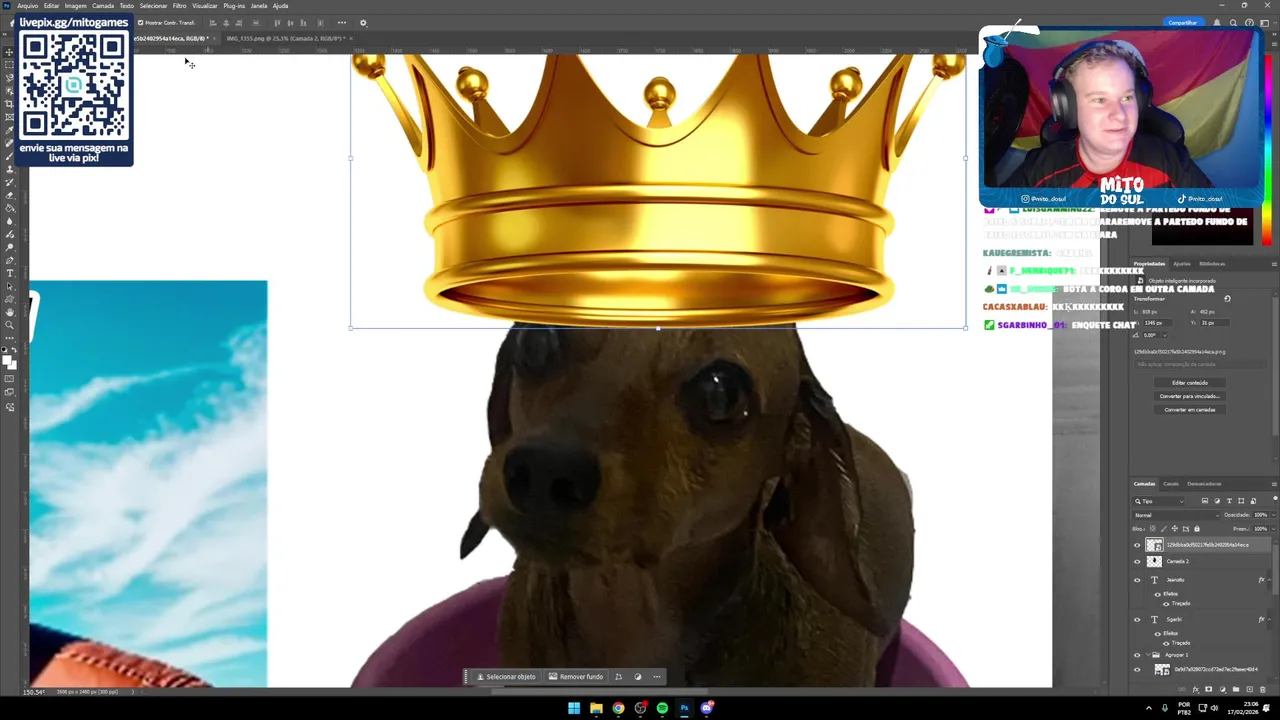Open the options bar settings gear
The width and height of the screenshot is (1280, 720).
(363, 23)
